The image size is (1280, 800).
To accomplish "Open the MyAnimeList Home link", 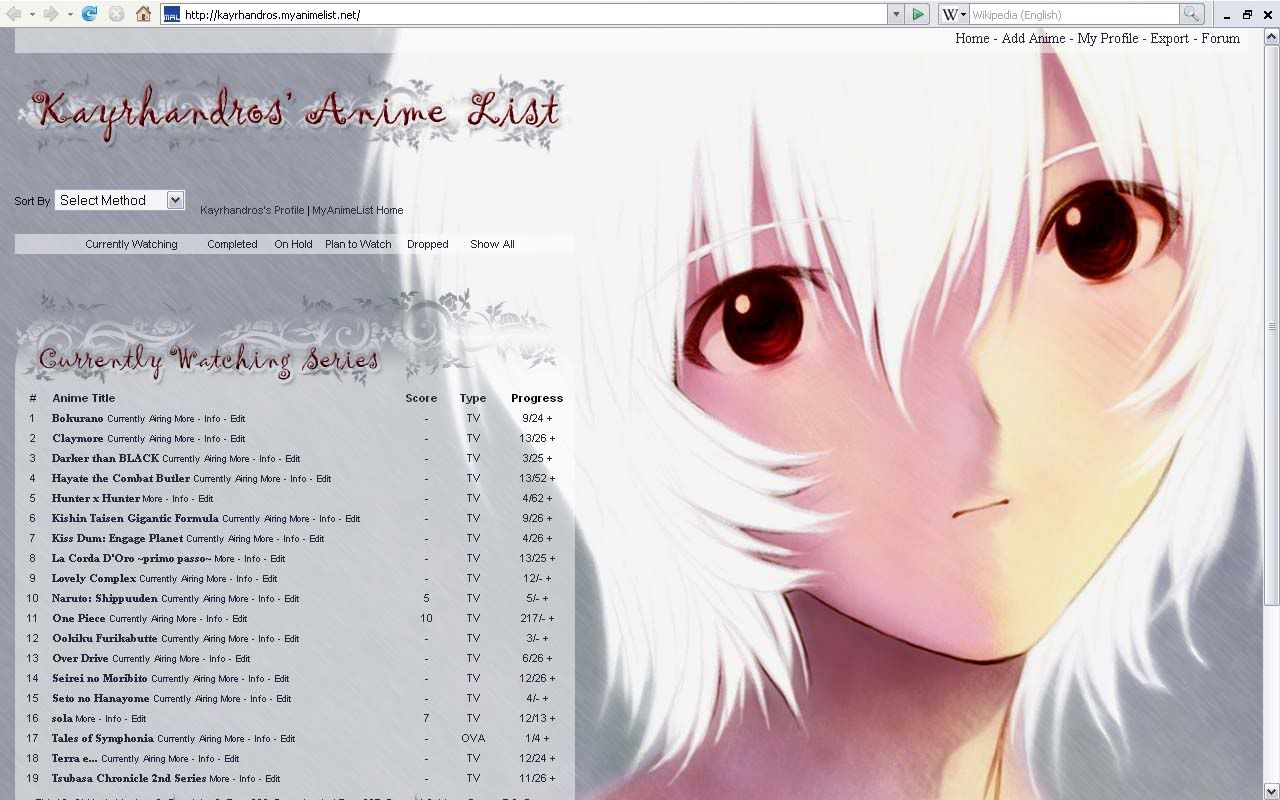I will coord(358,210).
